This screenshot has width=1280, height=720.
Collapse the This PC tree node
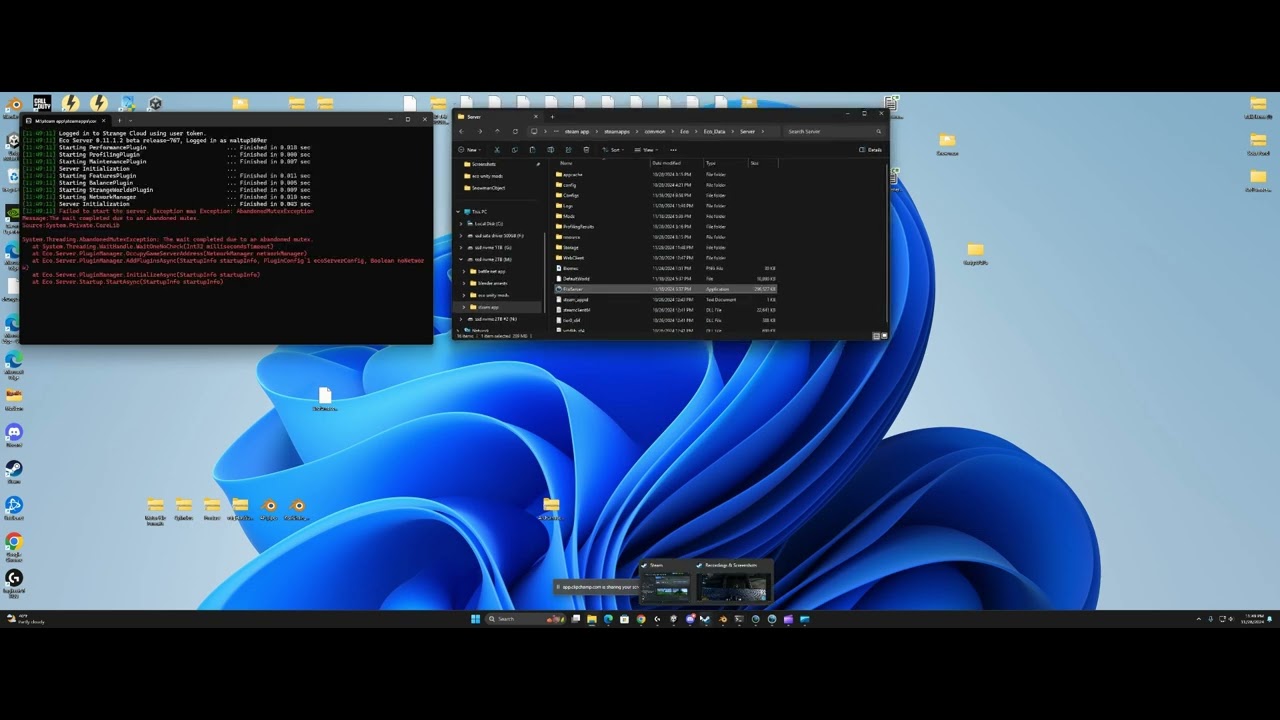click(458, 212)
